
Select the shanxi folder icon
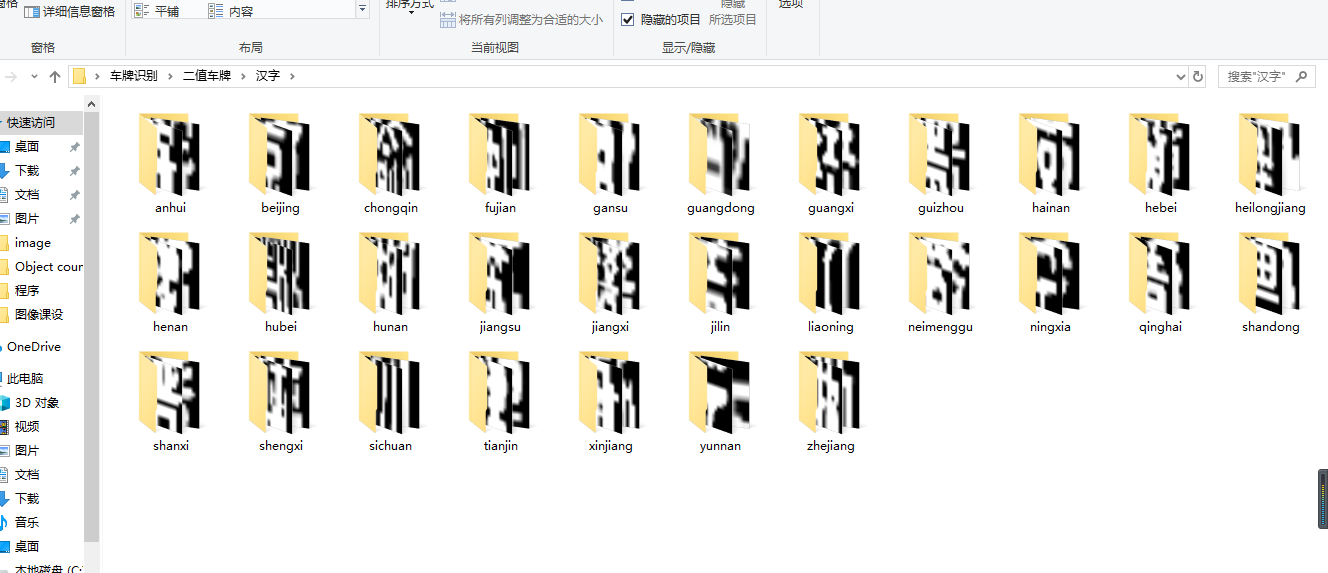[170, 393]
